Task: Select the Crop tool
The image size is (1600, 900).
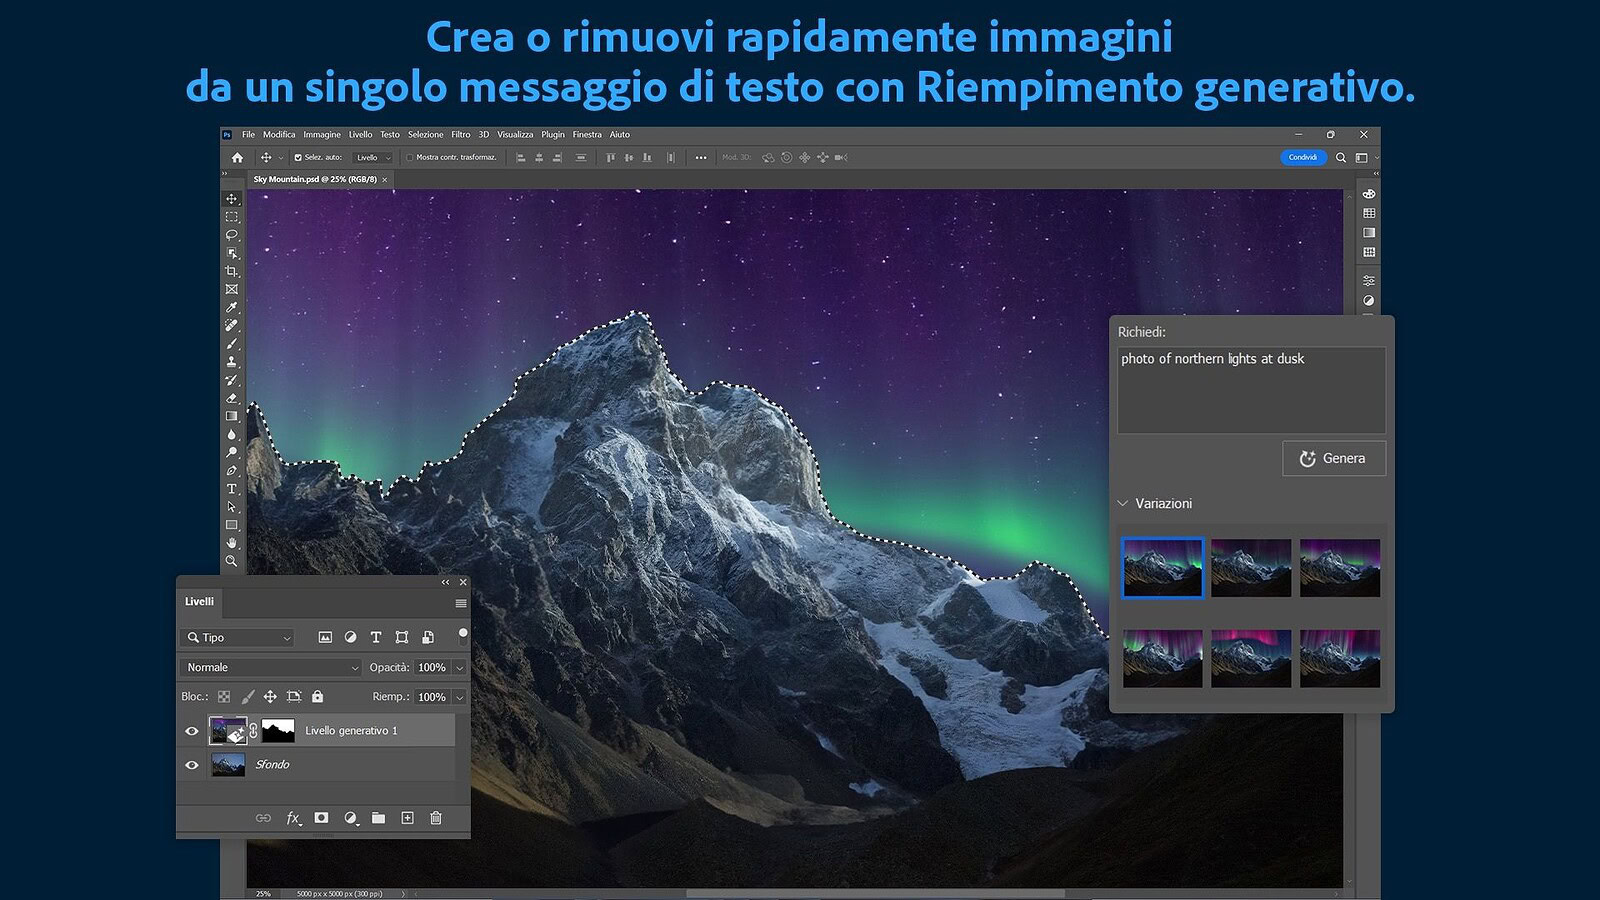Action: click(x=232, y=271)
